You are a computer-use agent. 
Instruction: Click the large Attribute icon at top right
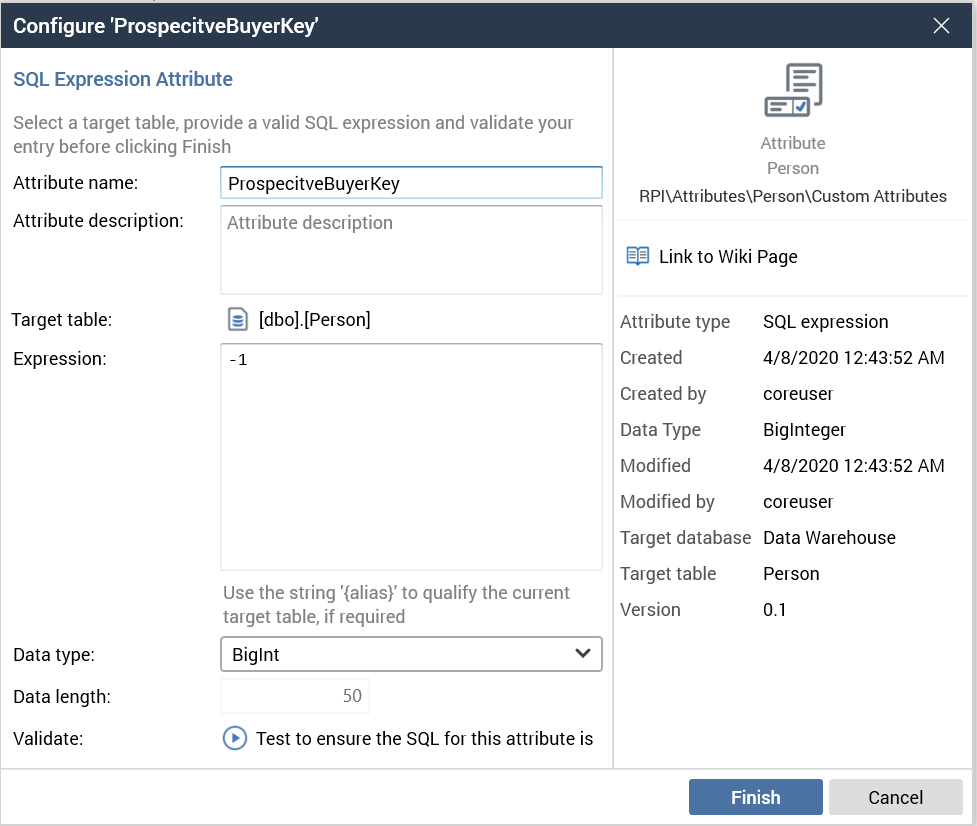[x=793, y=91]
